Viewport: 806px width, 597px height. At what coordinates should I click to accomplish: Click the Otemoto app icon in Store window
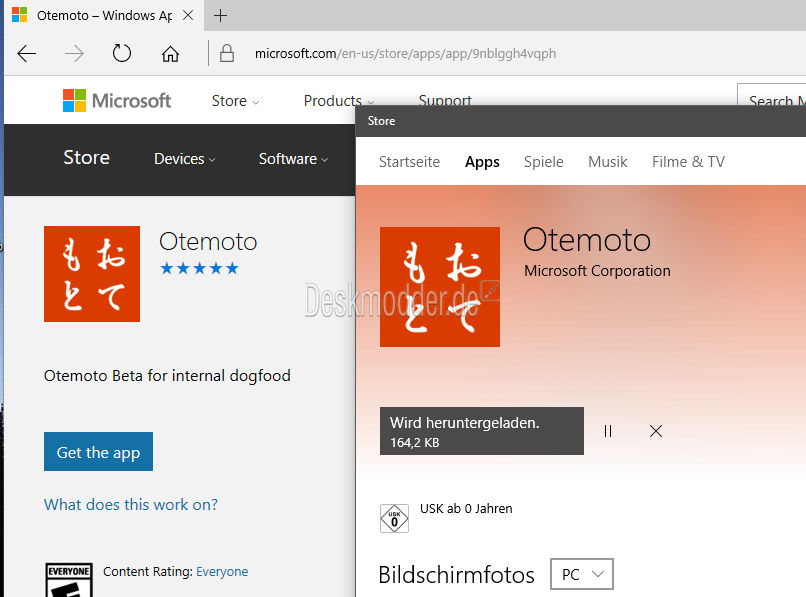440,287
